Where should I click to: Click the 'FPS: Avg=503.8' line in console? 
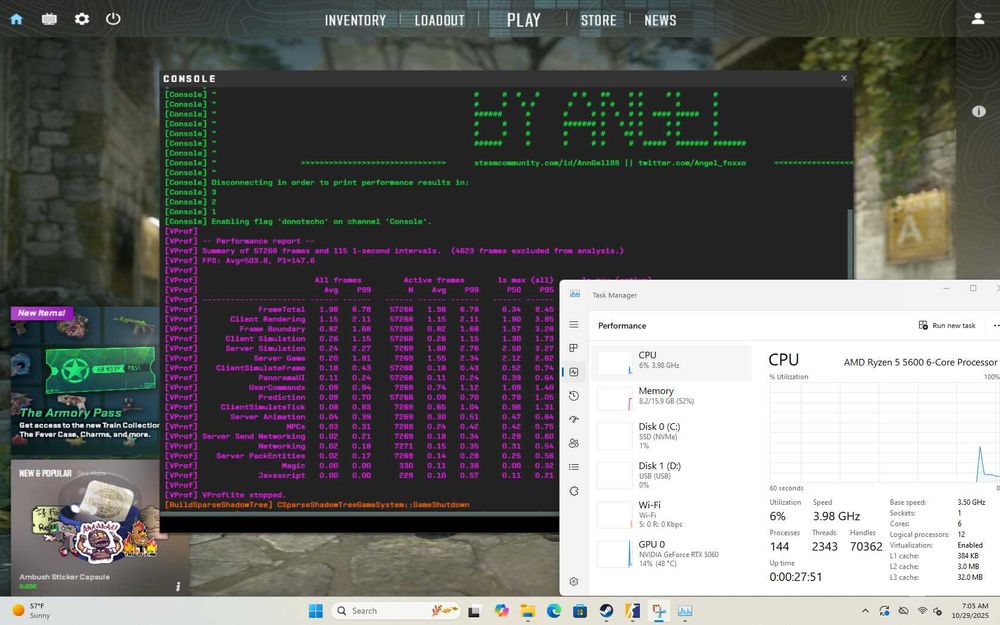(258, 260)
